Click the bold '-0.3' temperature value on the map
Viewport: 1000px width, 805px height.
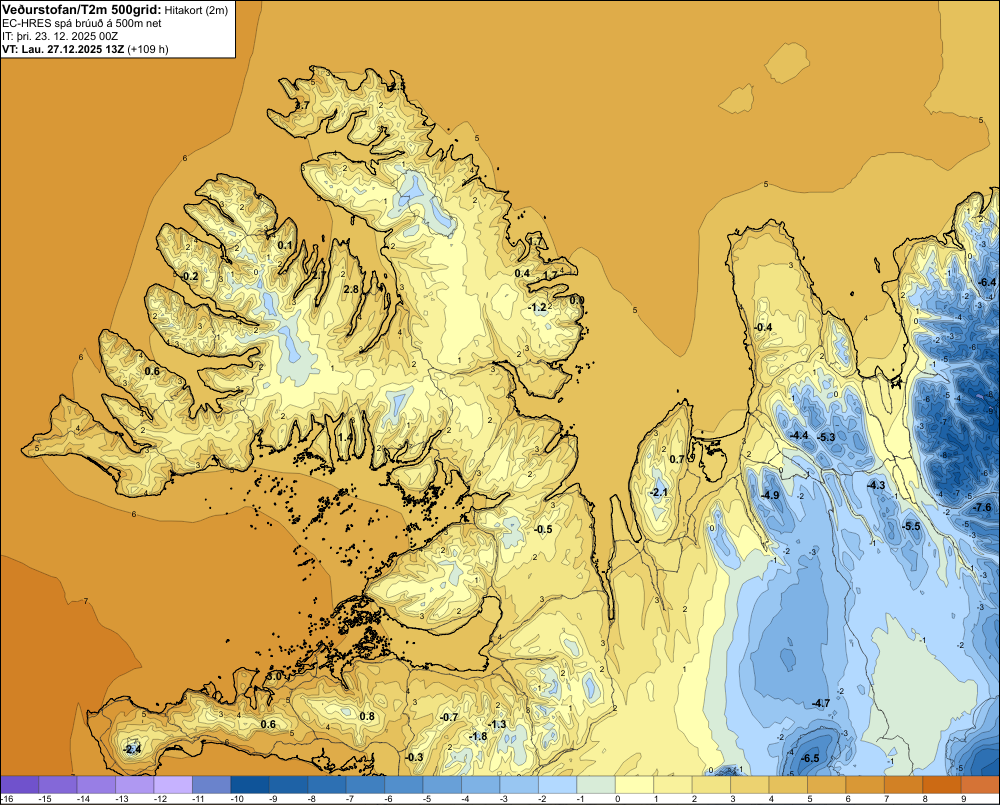(414, 757)
